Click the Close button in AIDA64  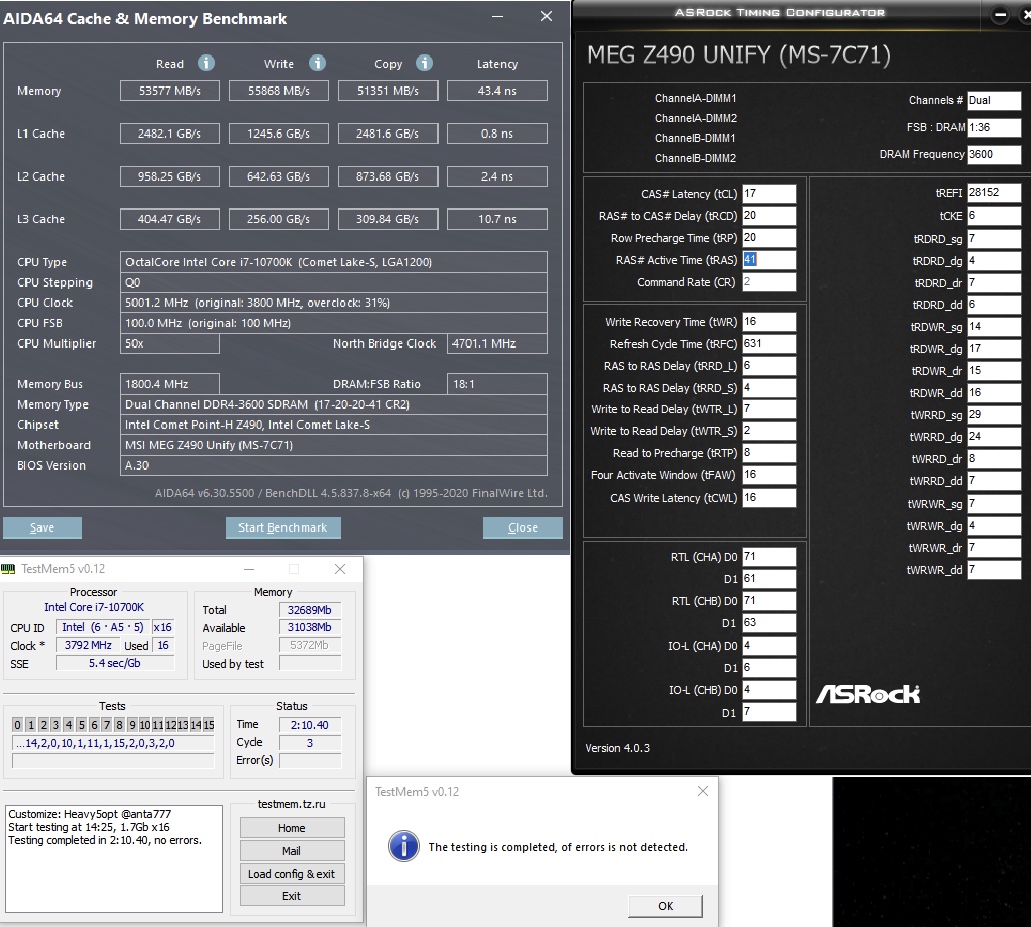click(523, 528)
